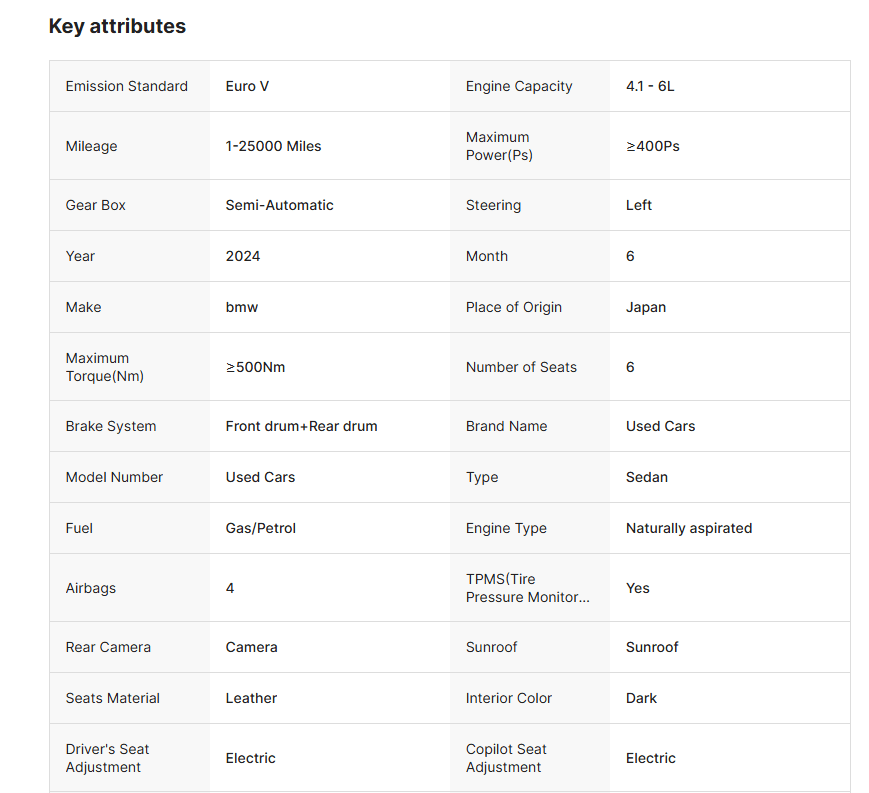Click the Key attributes heading
Viewport: 869px width, 793px height.
pyautogui.click(x=117, y=27)
